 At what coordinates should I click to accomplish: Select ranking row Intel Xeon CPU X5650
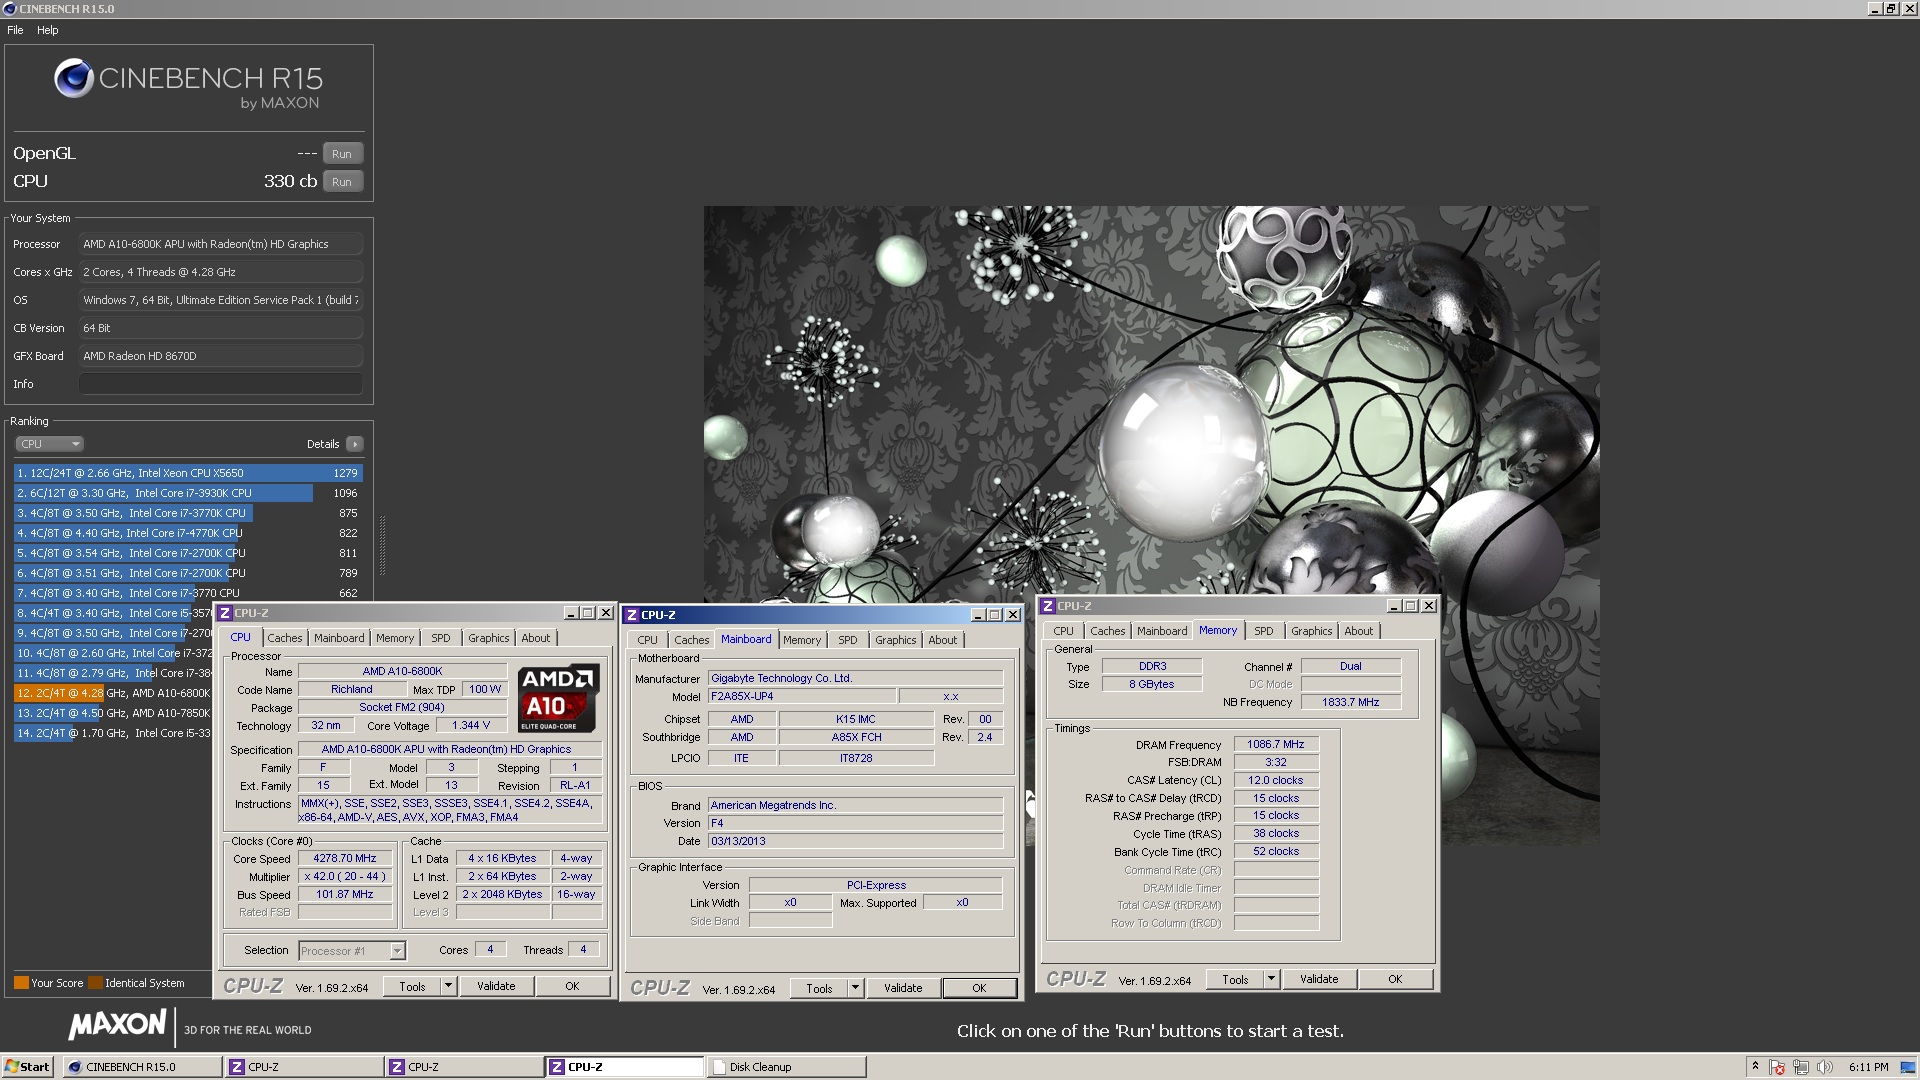(x=188, y=473)
